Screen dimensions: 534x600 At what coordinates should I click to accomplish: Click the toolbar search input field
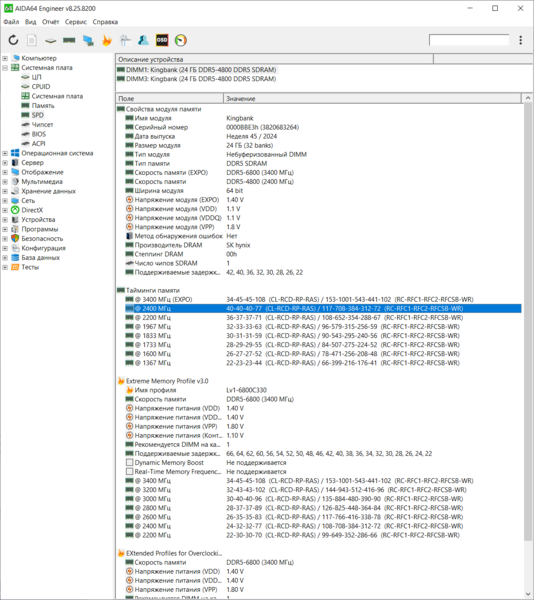point(469,40)
